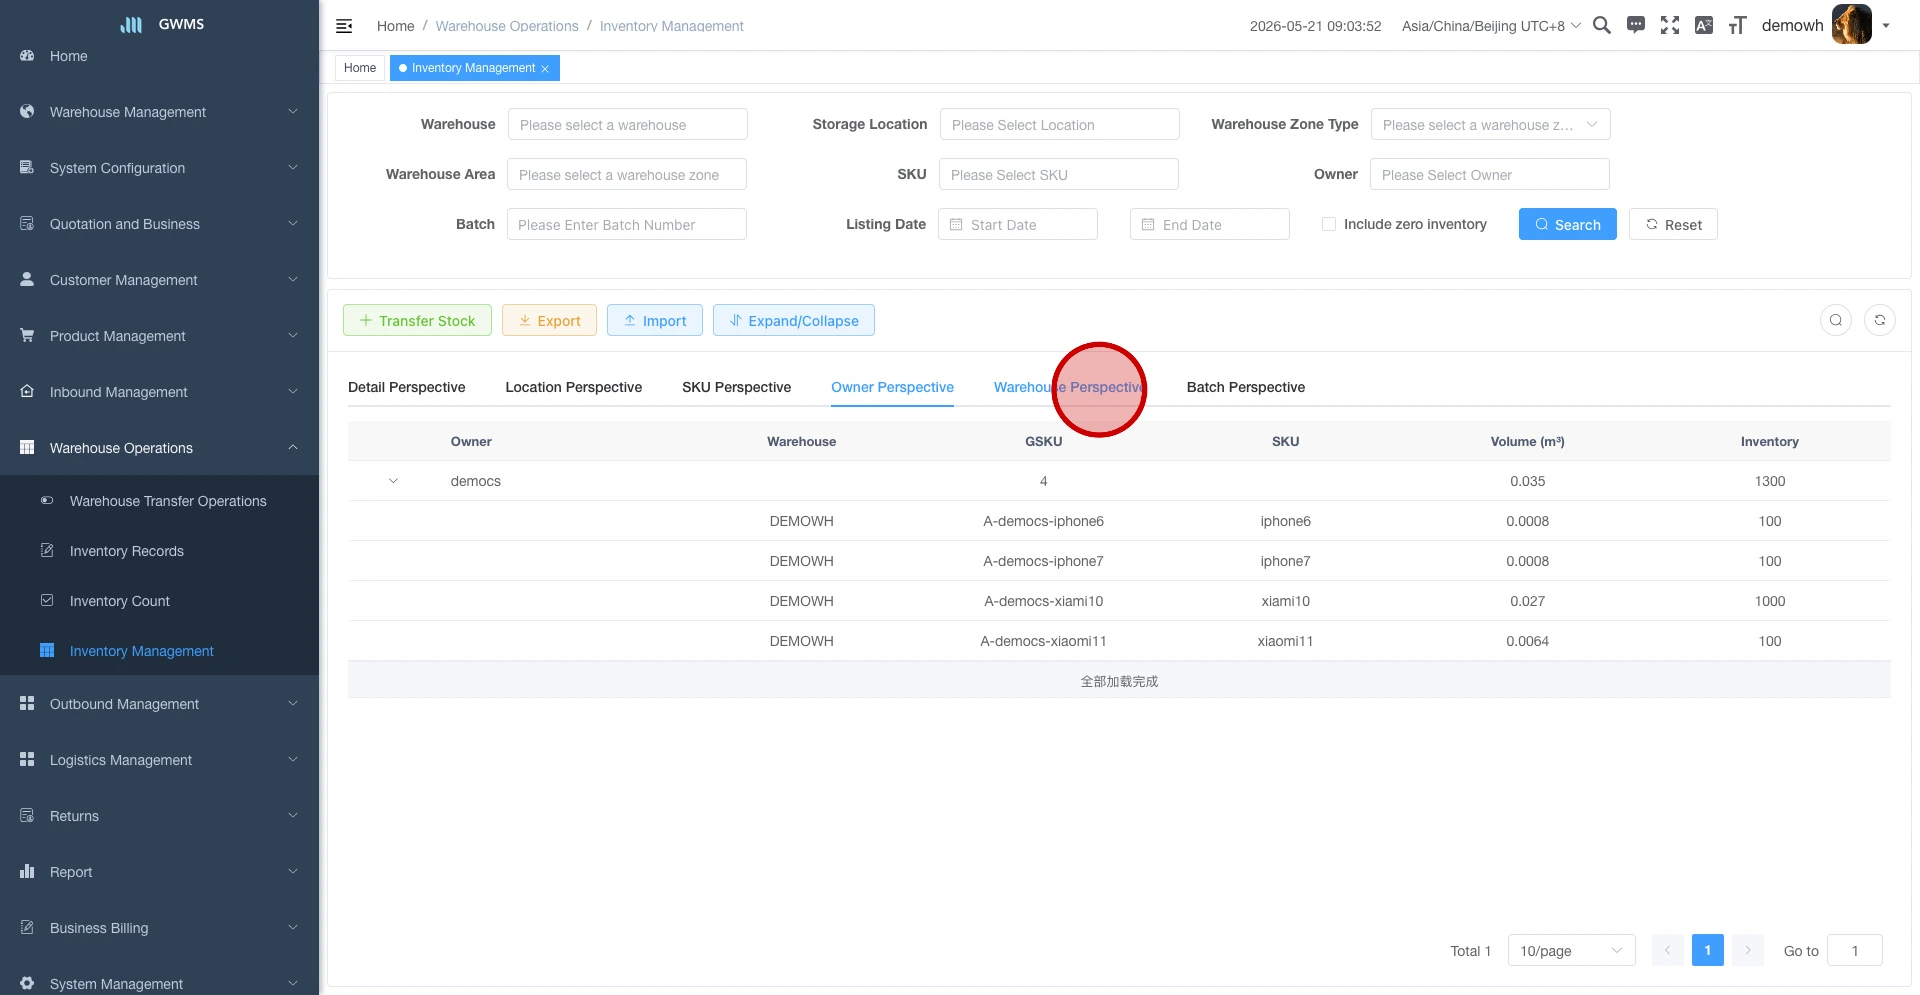Click the Product Management cart icon

click(27, 336)
